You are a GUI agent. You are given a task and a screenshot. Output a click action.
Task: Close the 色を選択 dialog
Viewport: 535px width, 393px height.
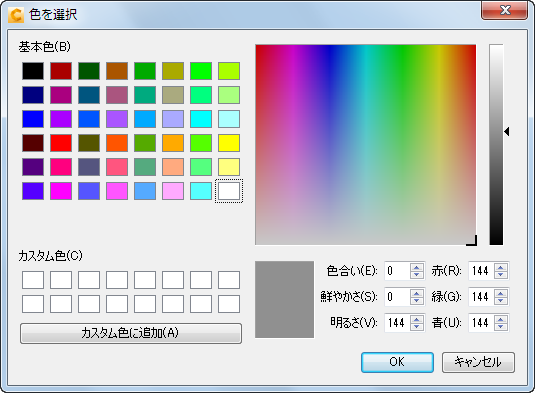click(x=504, y=11)
